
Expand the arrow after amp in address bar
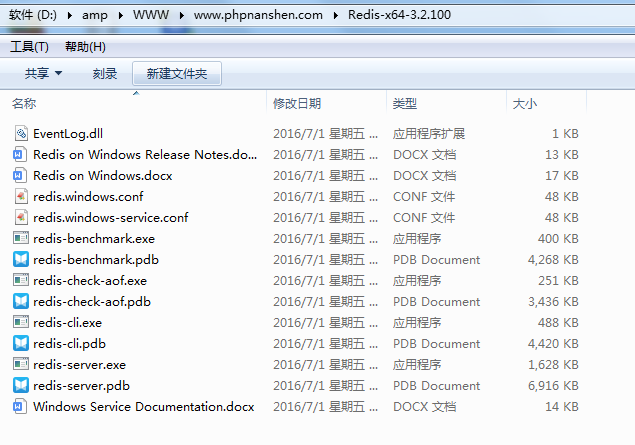120,15
